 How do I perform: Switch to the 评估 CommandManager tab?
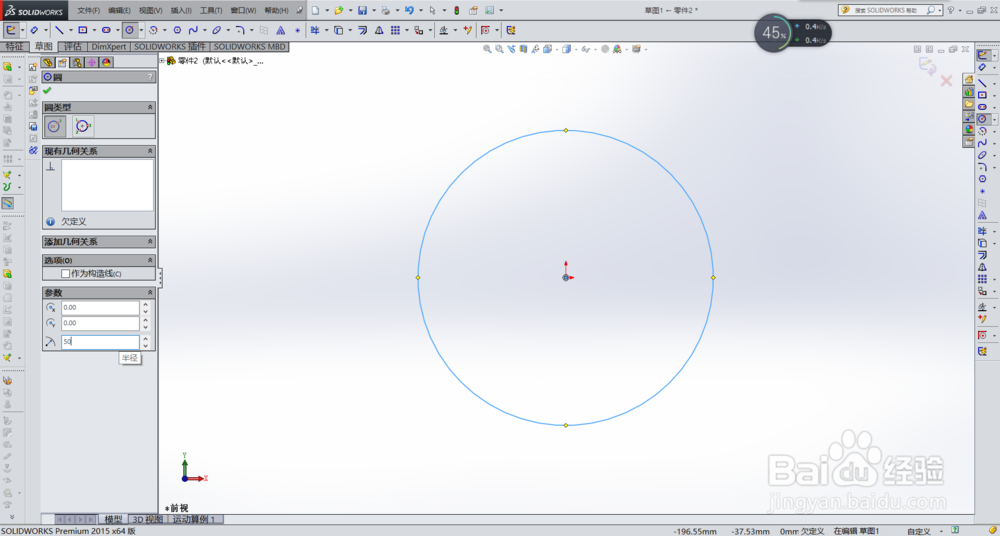pyautogui.click(x=73, y=47)
